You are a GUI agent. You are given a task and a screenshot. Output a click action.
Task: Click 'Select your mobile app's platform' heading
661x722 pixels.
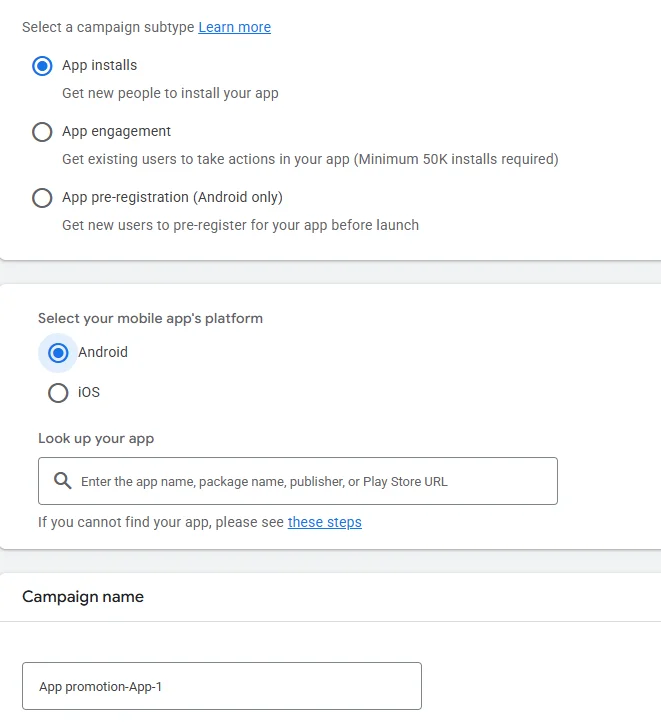(x=150, y=319)
